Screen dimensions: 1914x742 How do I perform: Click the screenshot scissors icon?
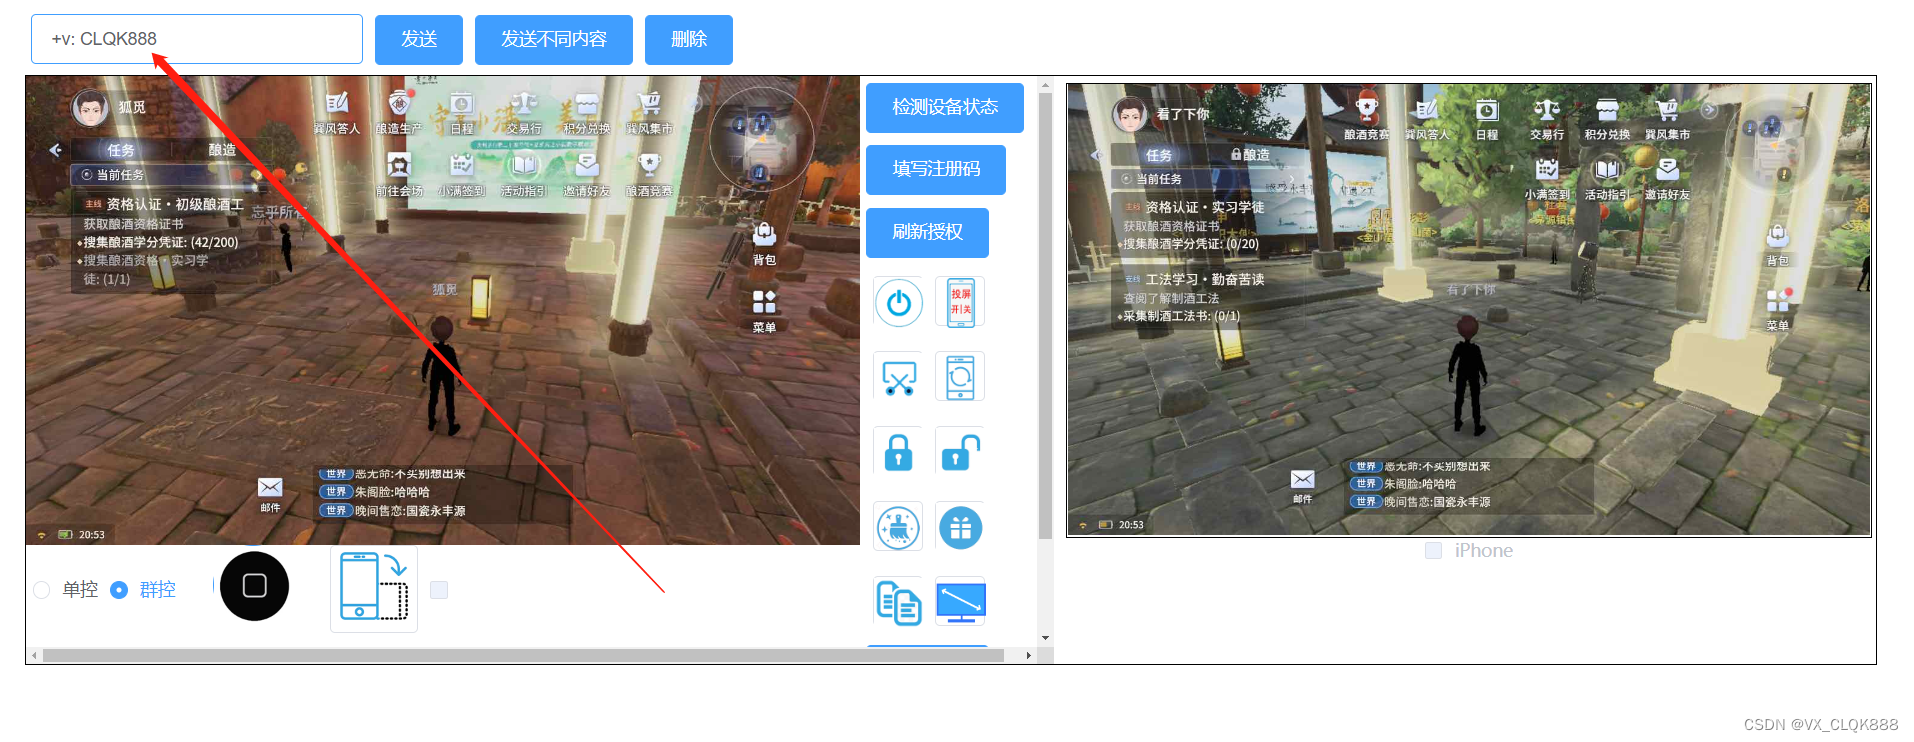pyautogui.click(x=898, y=377)
